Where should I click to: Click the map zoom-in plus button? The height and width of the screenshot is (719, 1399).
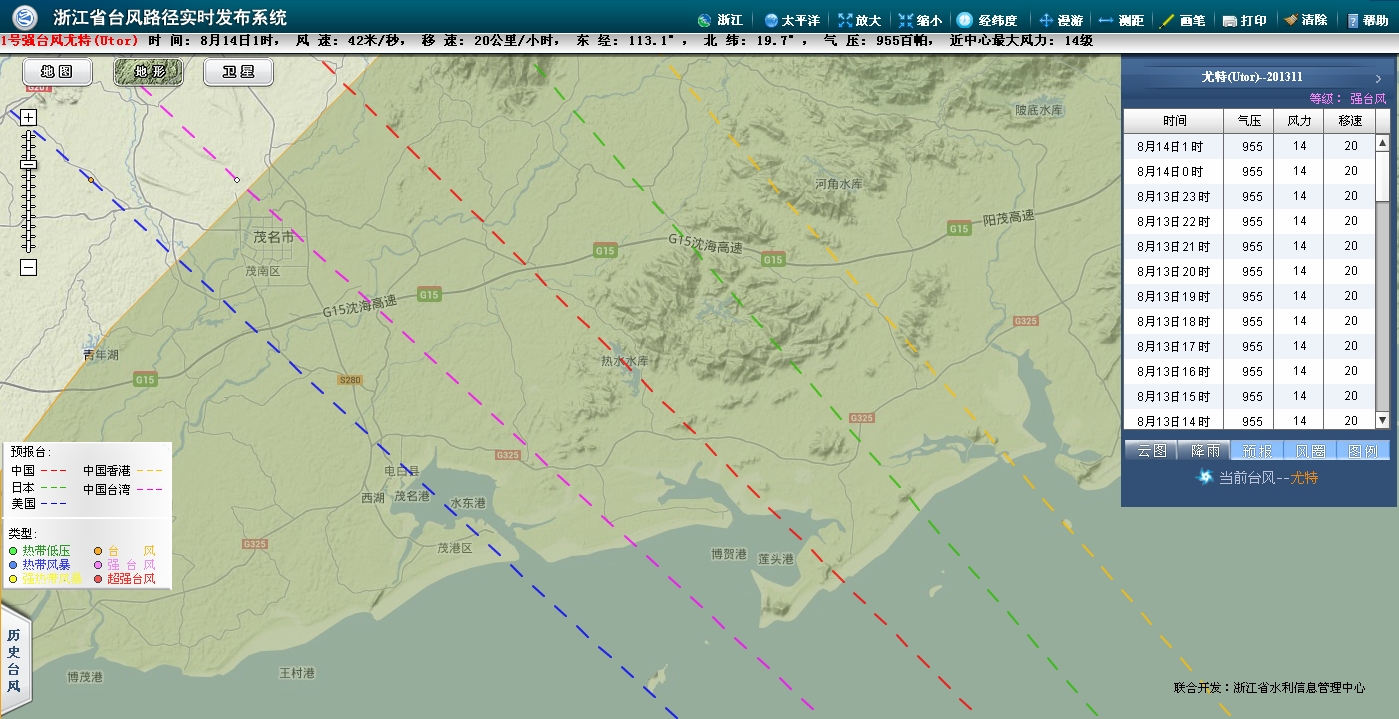tap(29, 117)
